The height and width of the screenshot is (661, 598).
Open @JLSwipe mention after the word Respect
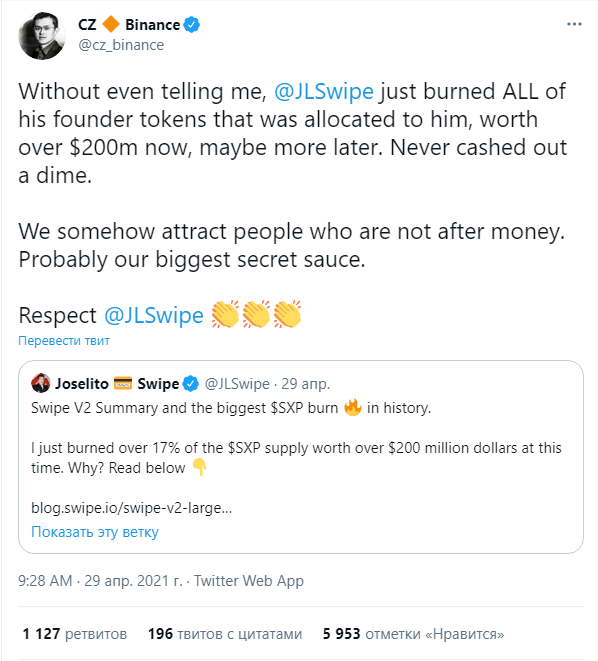tap(154, 315)
